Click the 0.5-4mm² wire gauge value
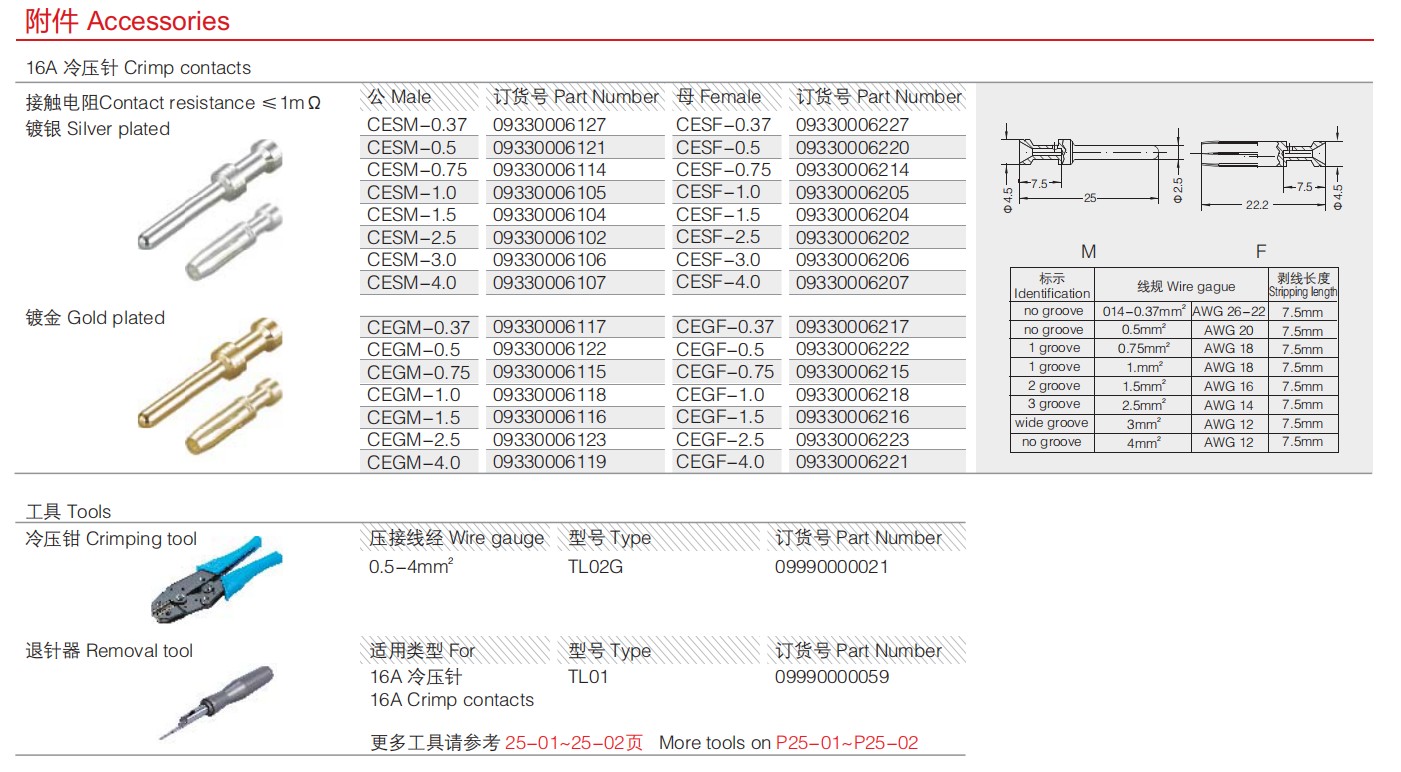Screen dimensions: 1401x772 click(x=412, y=566)
